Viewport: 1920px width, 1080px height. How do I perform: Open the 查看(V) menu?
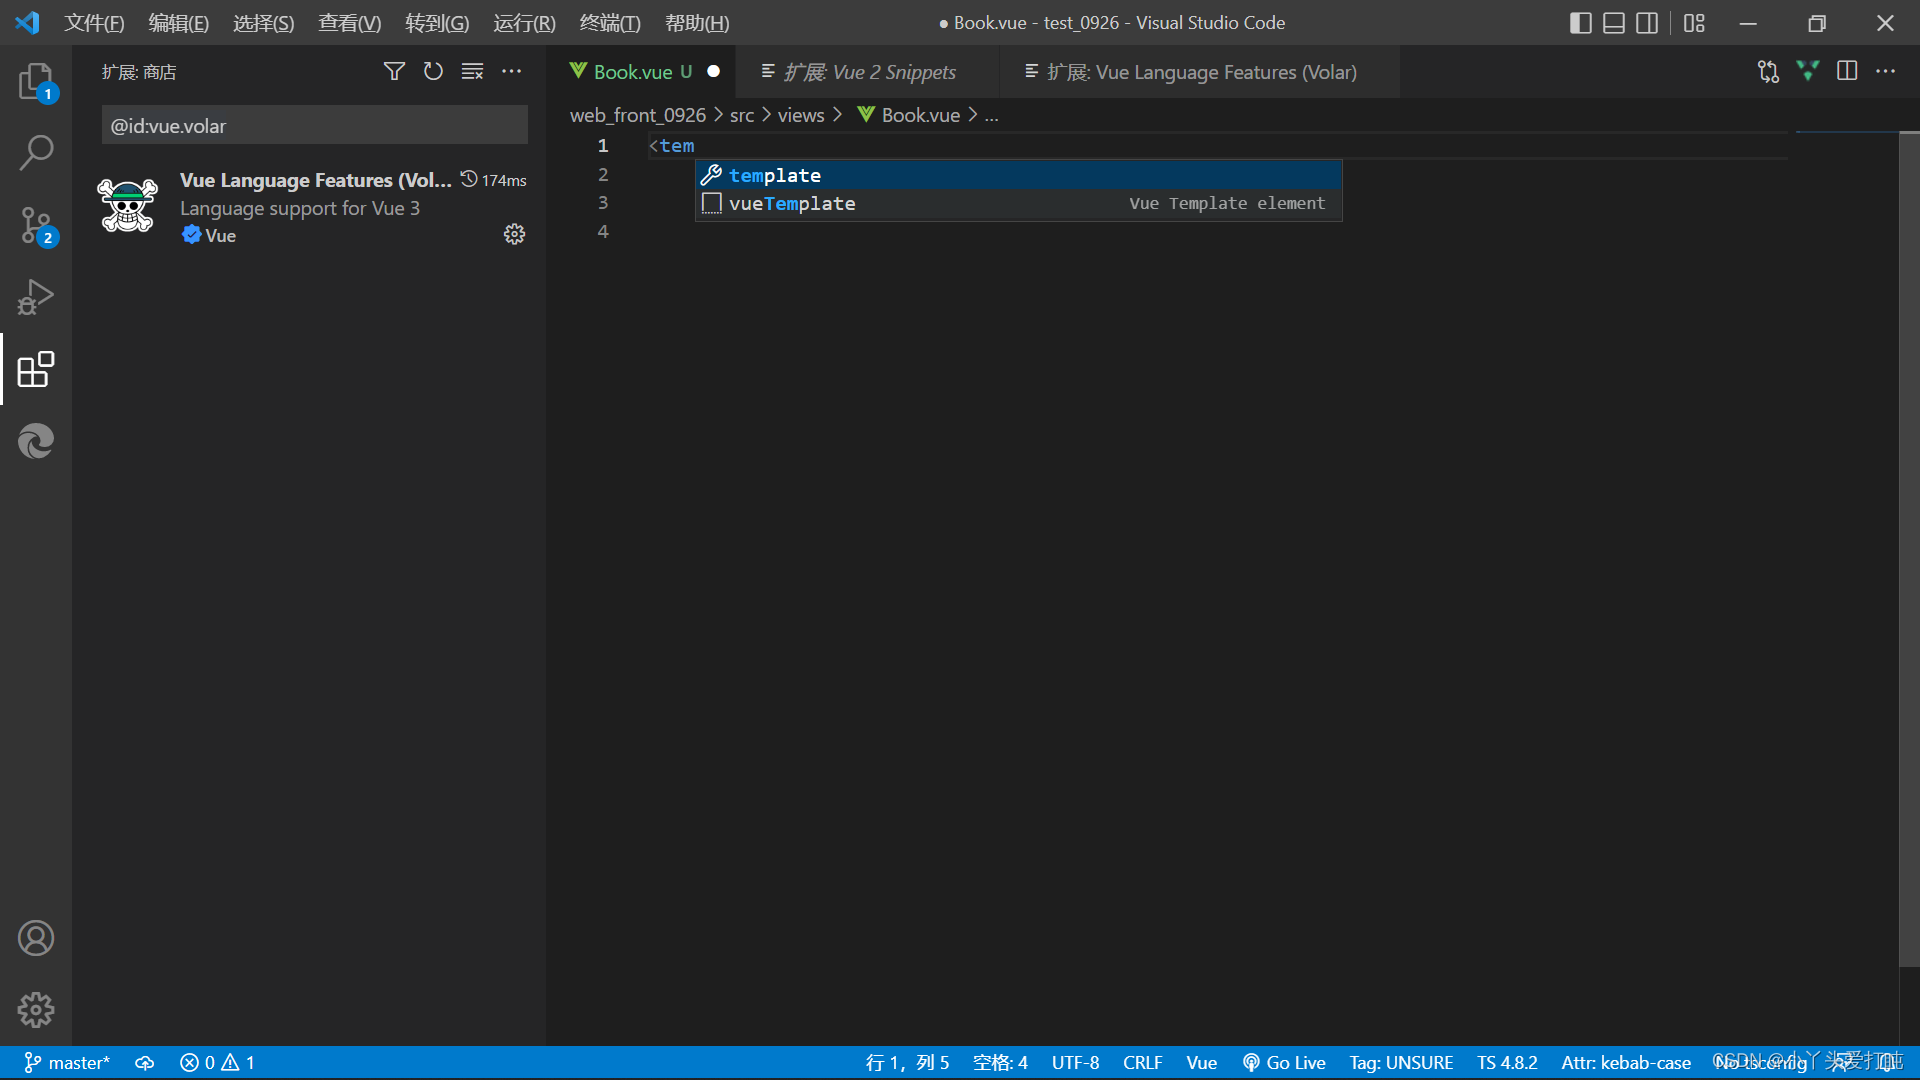349,23
